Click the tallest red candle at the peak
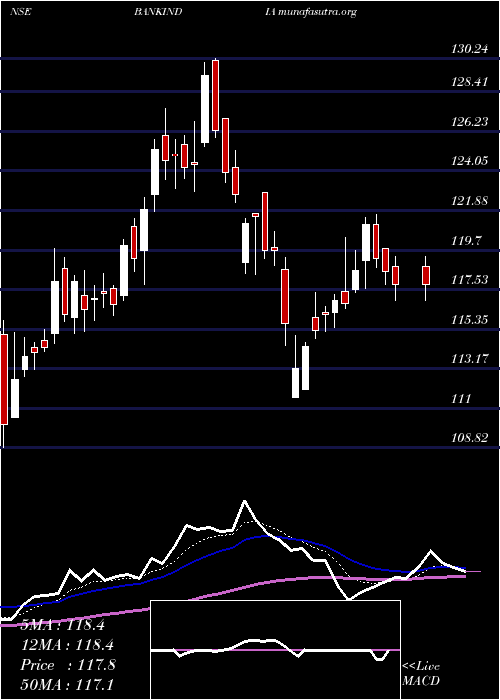Screen dimensions: 500x700 pos(216,96)
